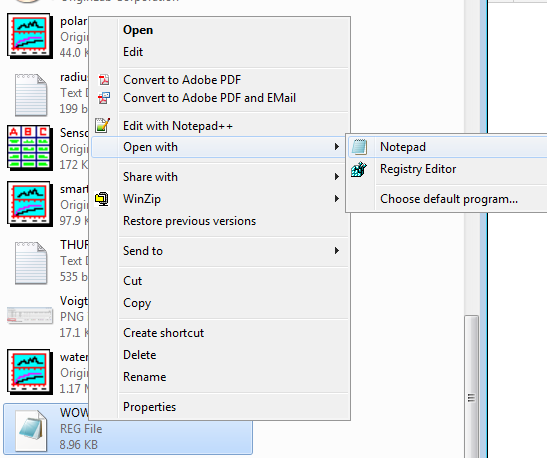This screenshot has height=458, width=547.
Task: Click the Adobe PDF icon beside Convert to Adobe PDF
Action: tap(104, 80)
